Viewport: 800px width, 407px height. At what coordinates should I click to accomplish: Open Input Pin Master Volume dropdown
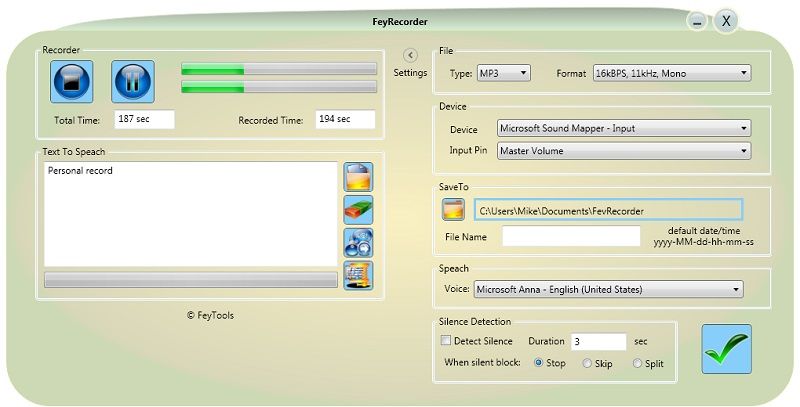tap(624, 151)
